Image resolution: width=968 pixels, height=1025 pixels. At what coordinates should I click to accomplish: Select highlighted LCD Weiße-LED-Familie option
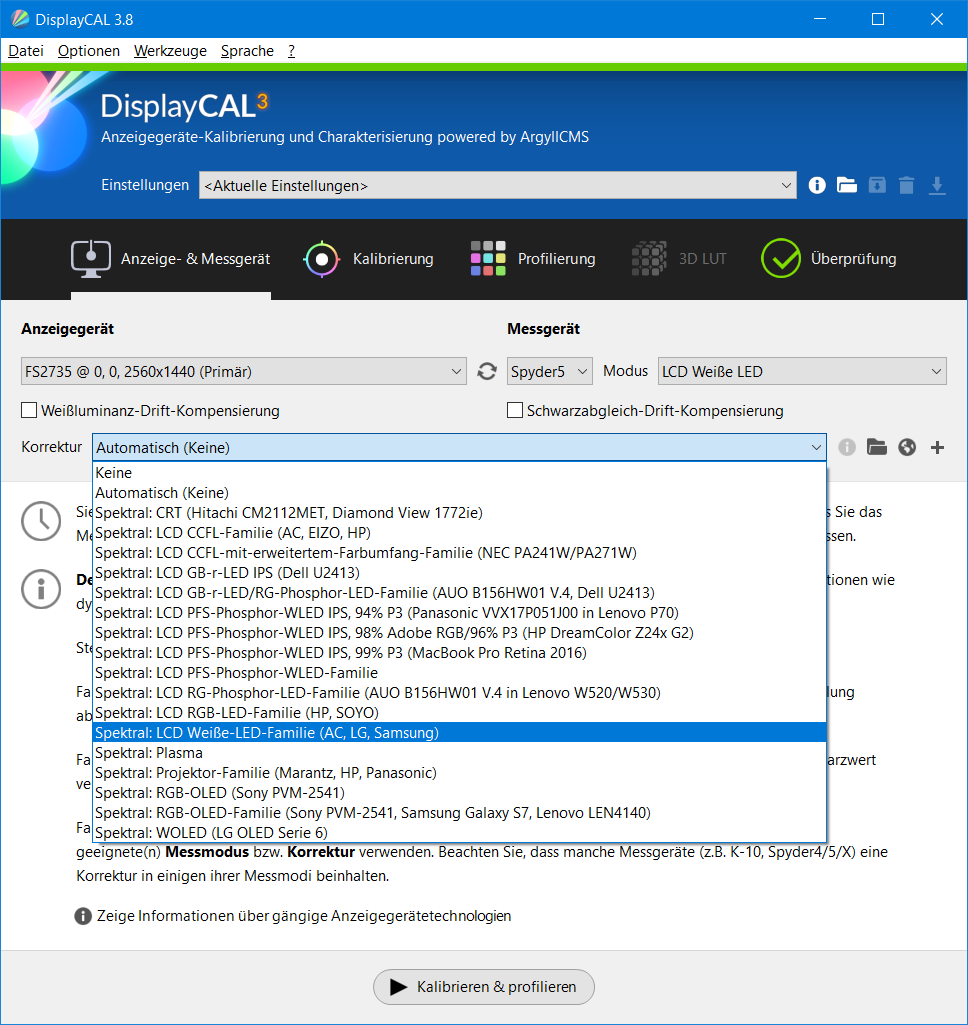[x=459, y=733]
